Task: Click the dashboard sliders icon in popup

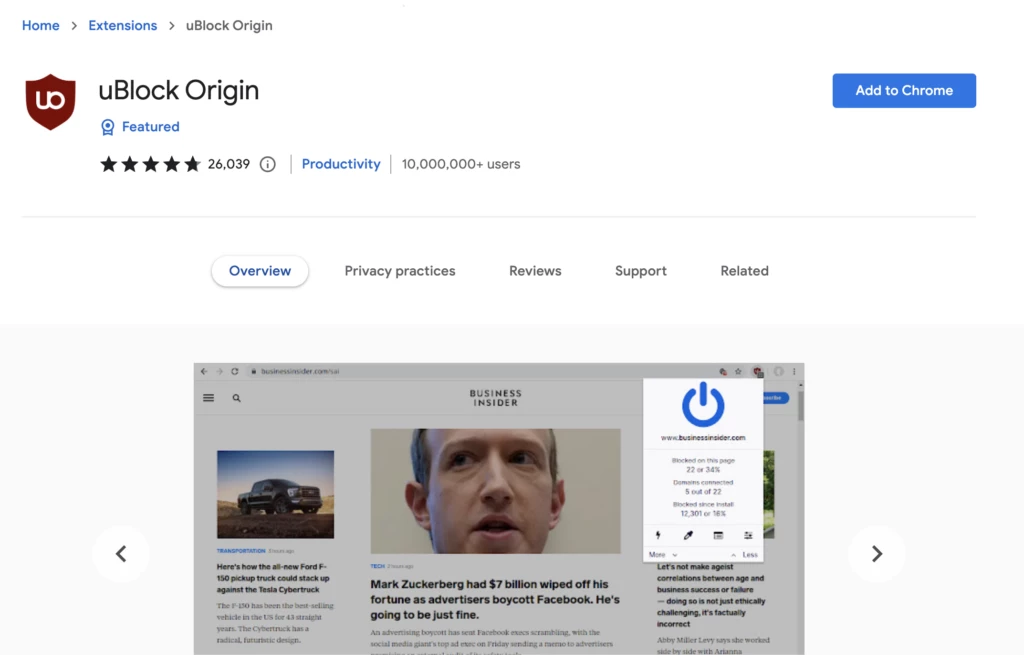Action: tap(748, 535)
